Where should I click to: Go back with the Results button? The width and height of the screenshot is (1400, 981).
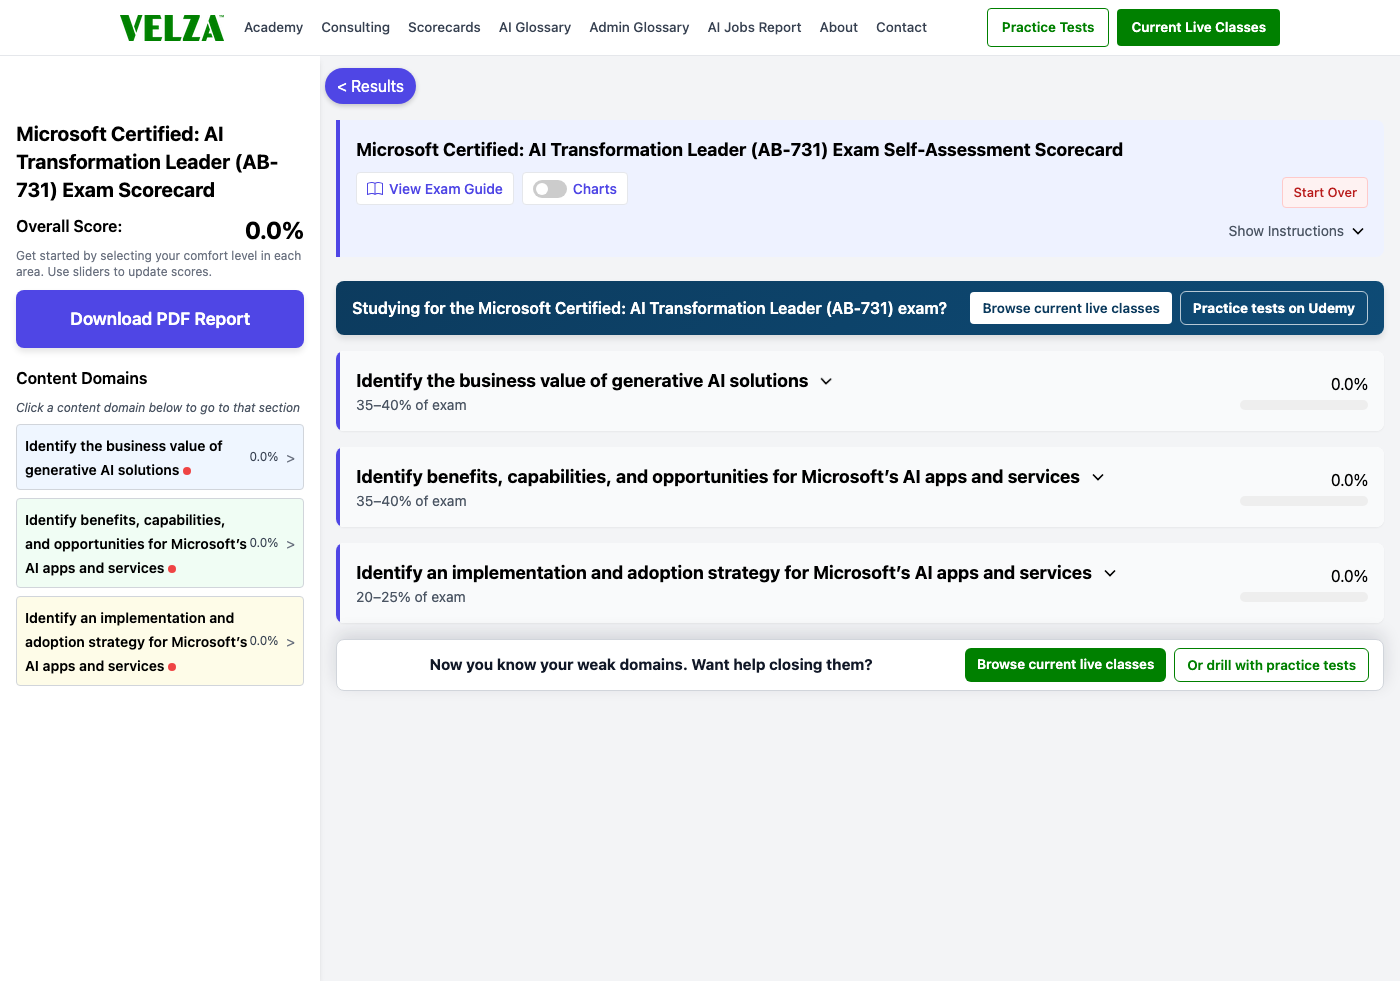tap(370, 86)
